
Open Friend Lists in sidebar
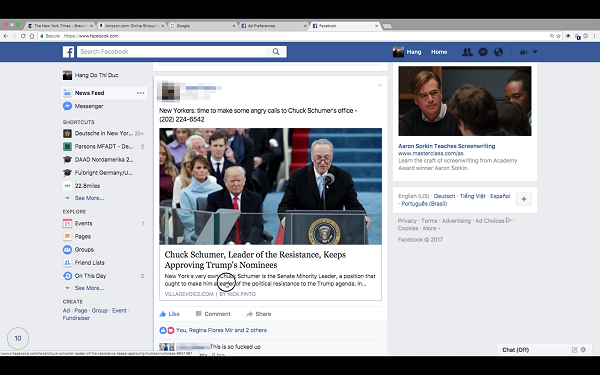click(90, 262)
